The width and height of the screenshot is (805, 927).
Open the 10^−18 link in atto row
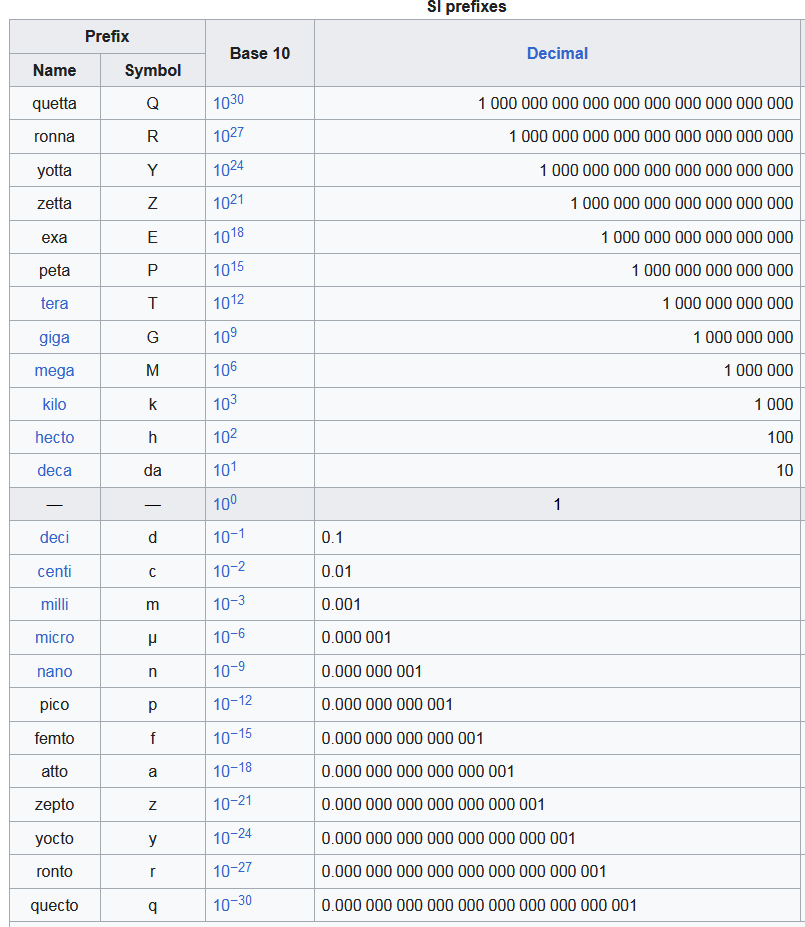(232, 770)
